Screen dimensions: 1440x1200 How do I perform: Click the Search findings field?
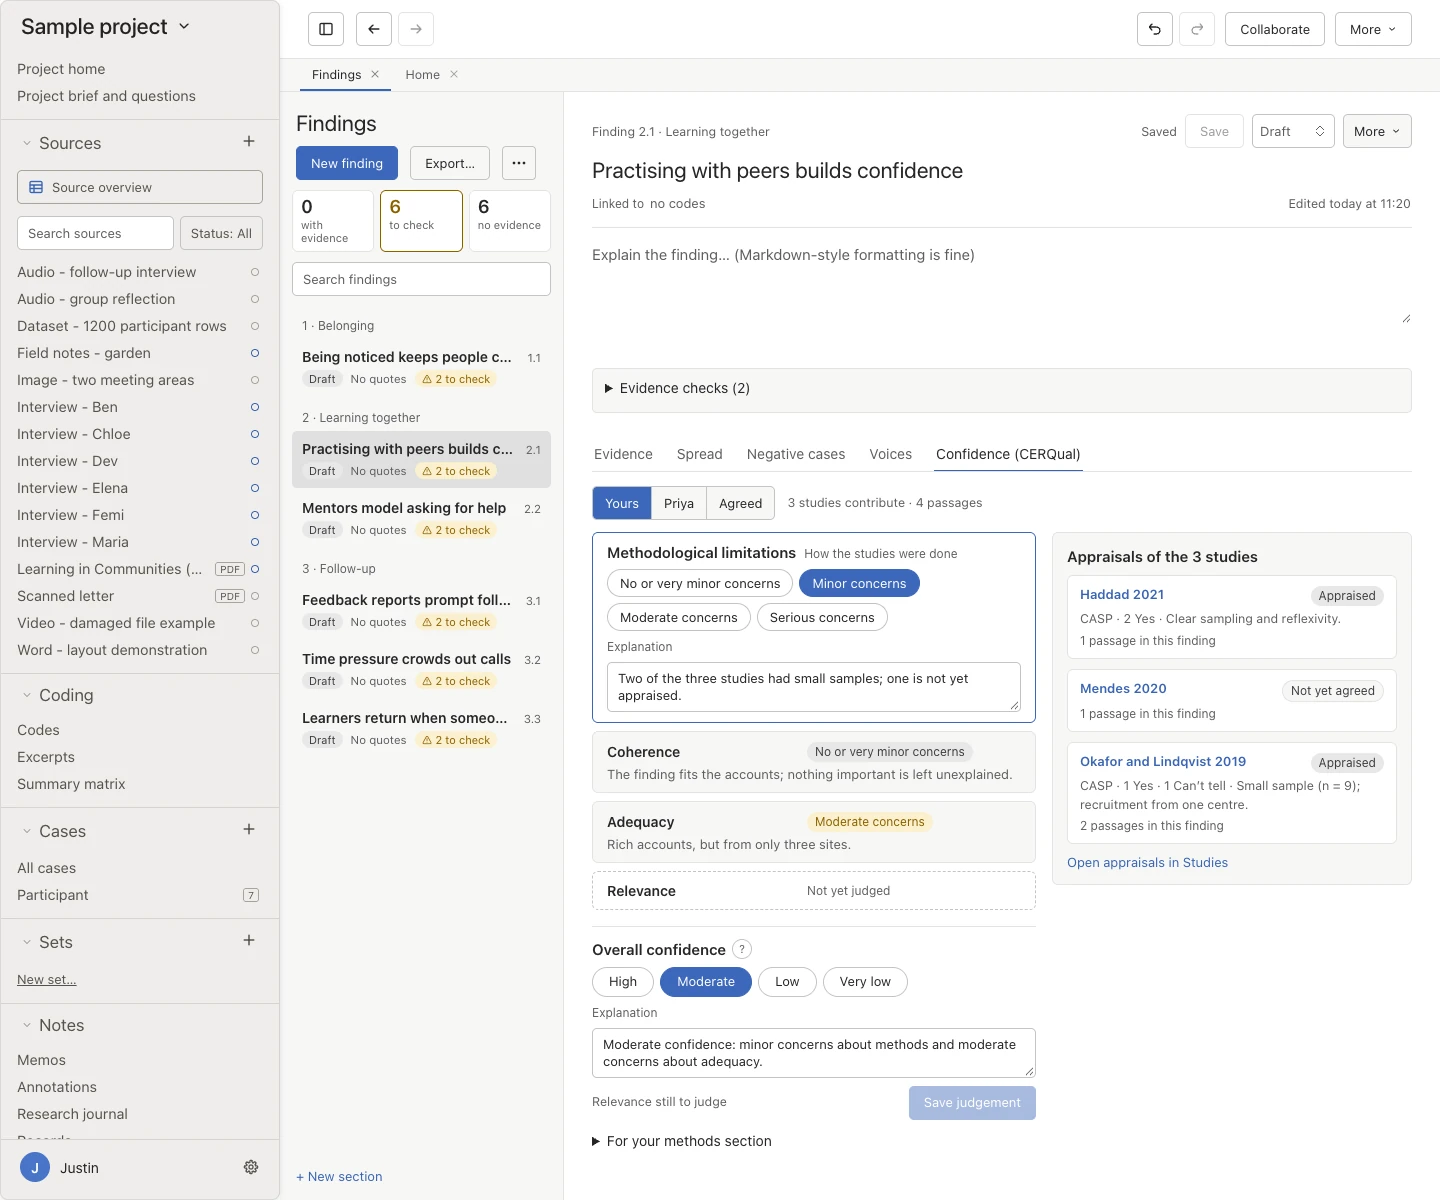click(421, 279)
